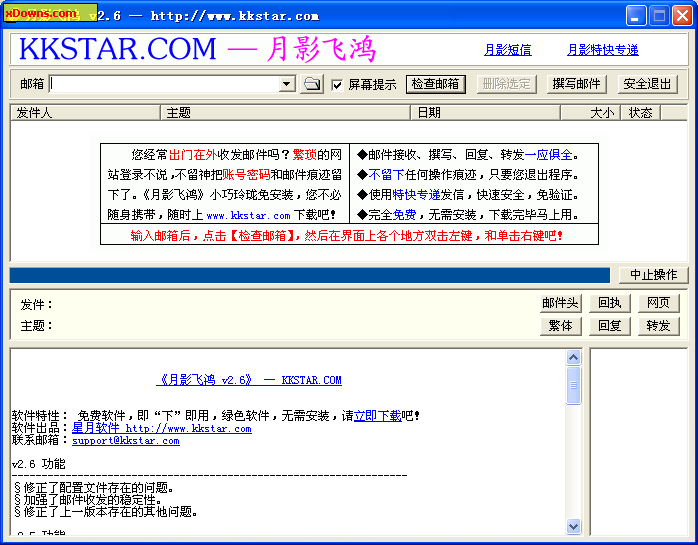Click the 邮件接收、撰写 bullet line

pos(468,155)
